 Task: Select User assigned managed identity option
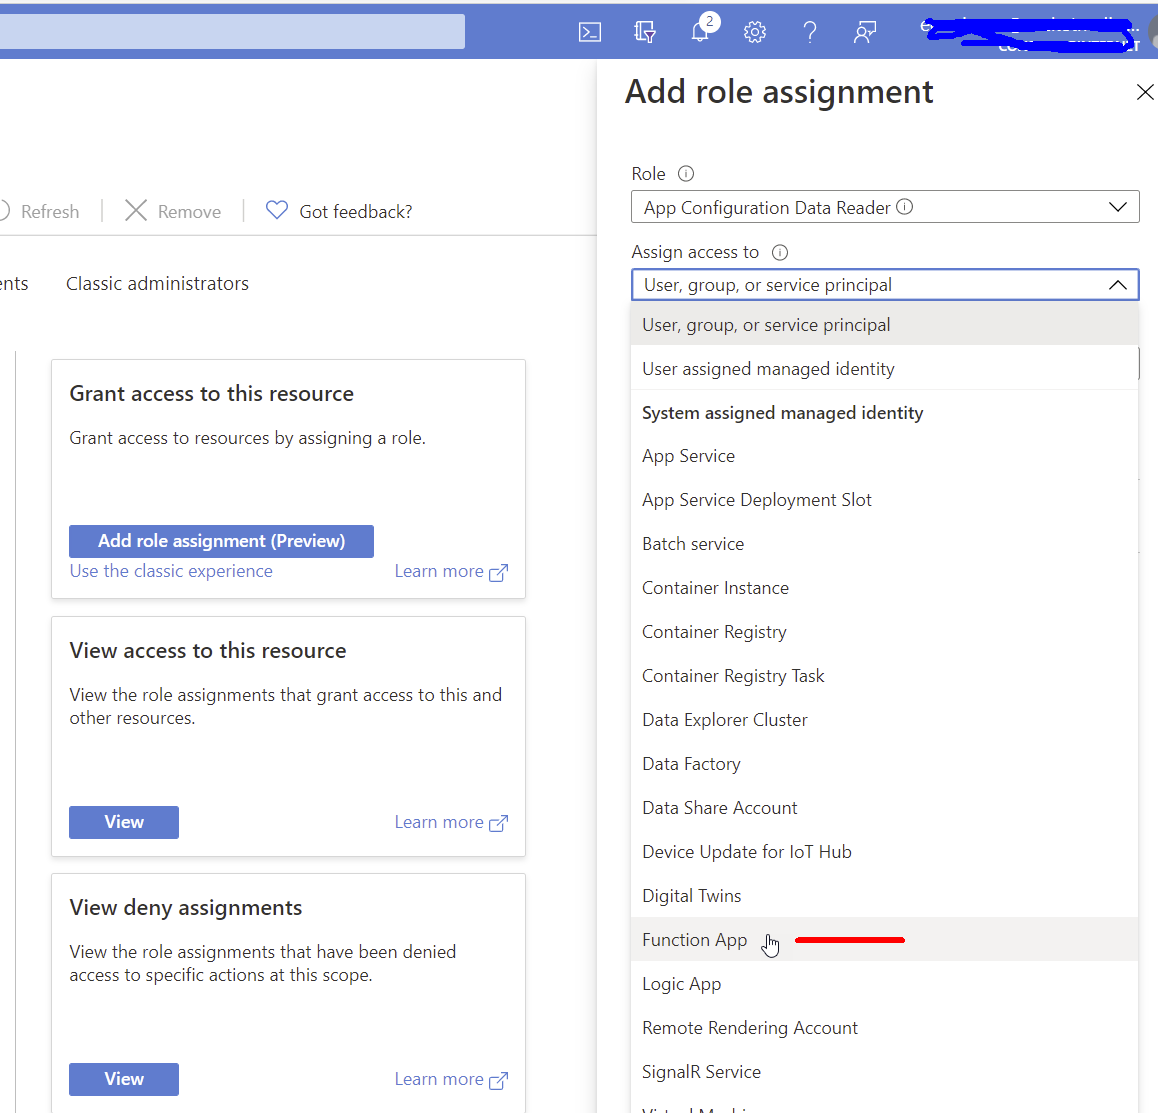[x=884, y=369]
